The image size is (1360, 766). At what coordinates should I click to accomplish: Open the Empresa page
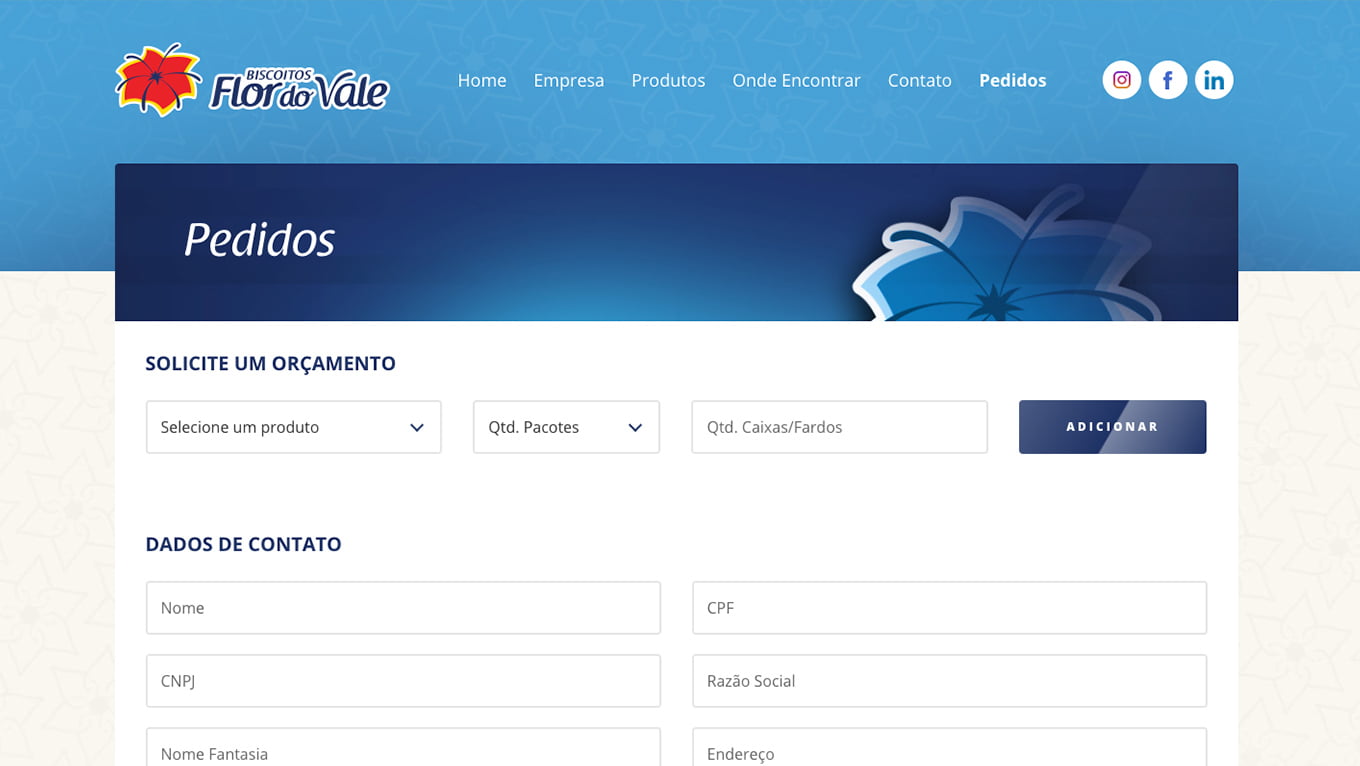coord(568,81)
